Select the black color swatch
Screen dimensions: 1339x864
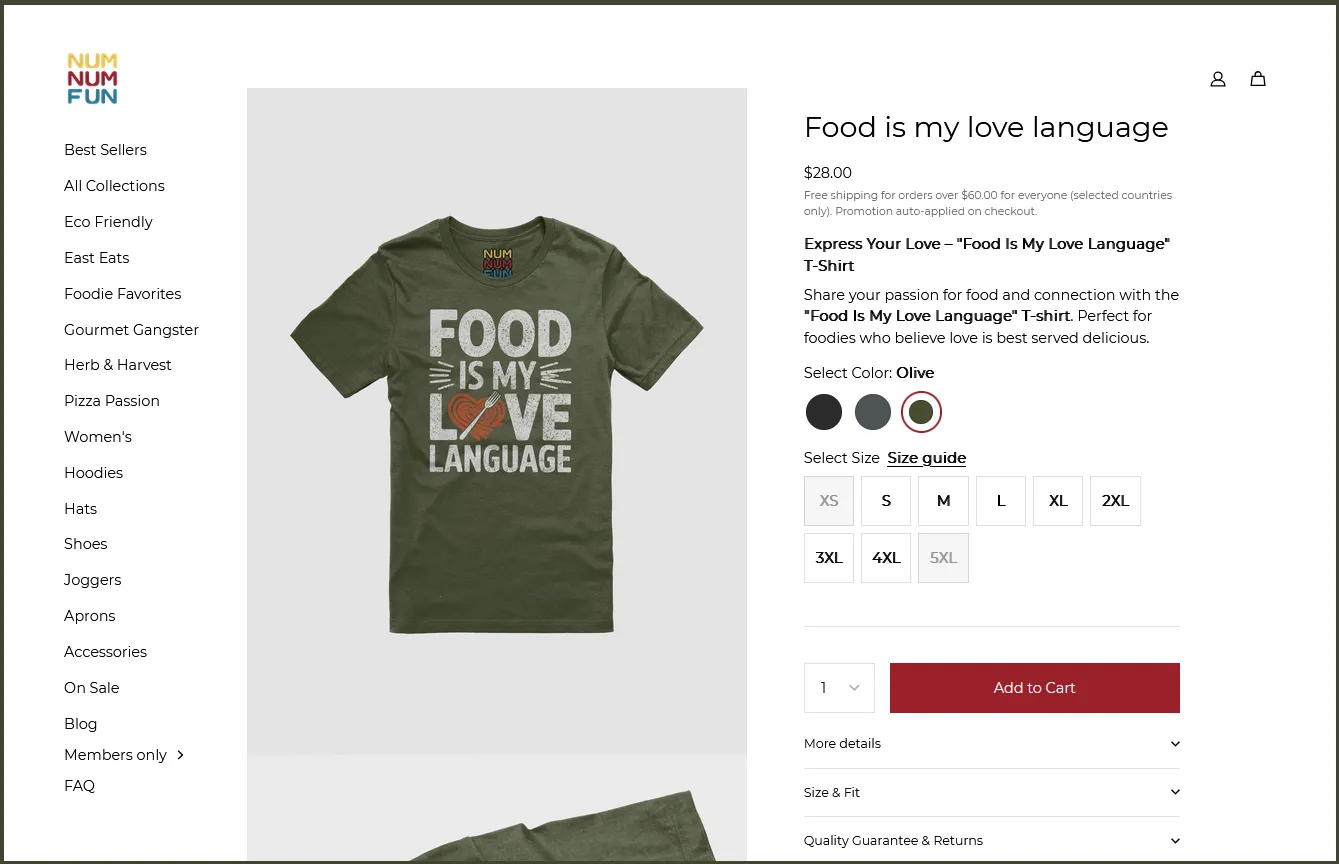824,412
